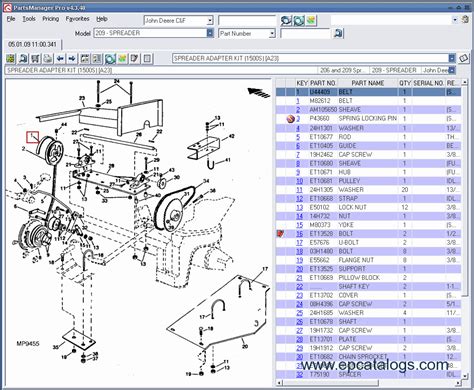The width and height of the screenshot is (474, 390).
Task: Click the second globe icon in the top row
Action: click(x=298, y=21)
